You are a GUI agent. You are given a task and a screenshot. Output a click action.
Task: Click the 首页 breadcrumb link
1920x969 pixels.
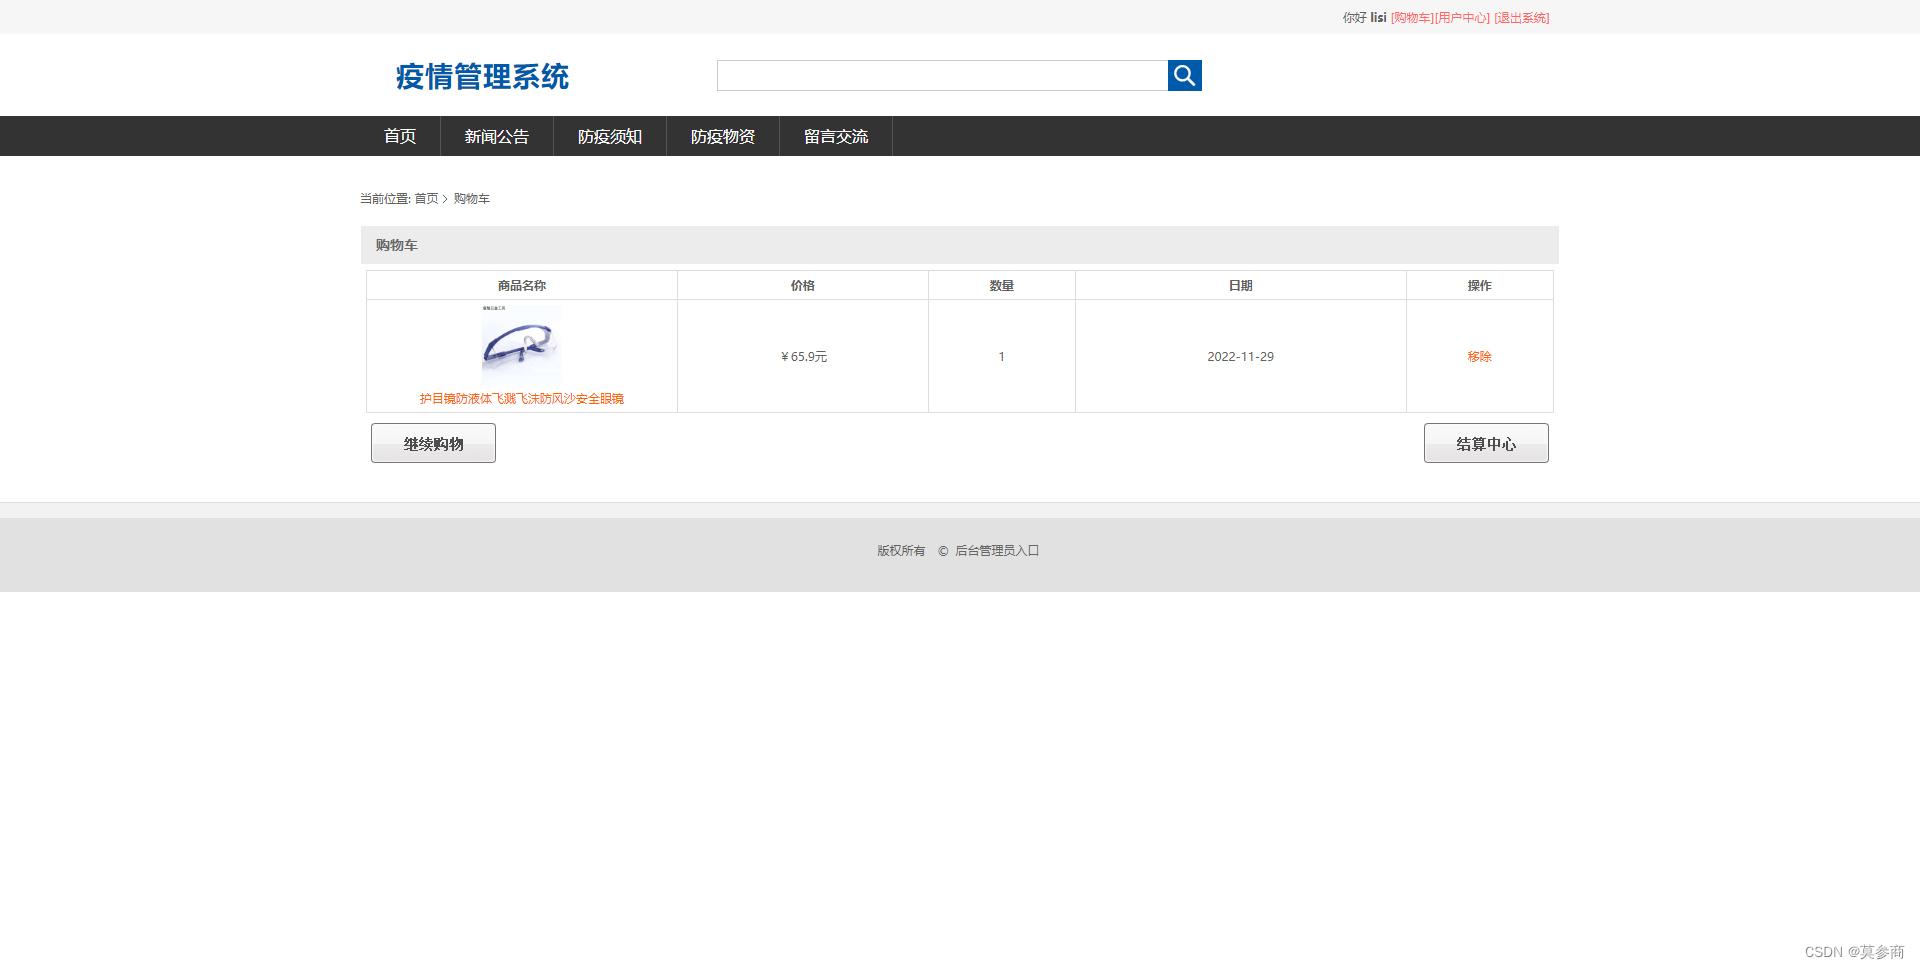[x=426, y=199]
